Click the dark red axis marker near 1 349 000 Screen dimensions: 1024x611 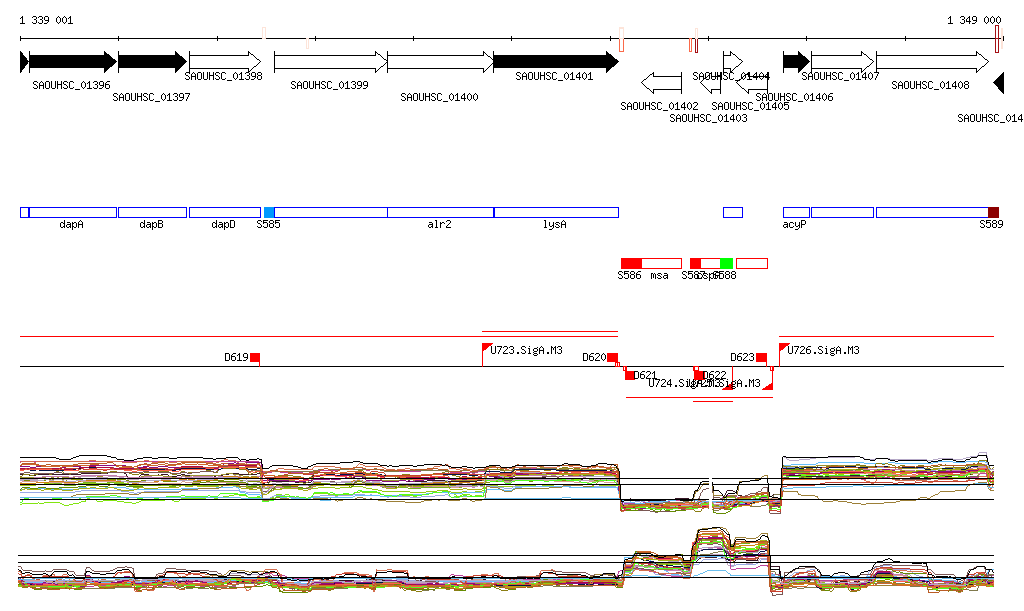(997, 39)
